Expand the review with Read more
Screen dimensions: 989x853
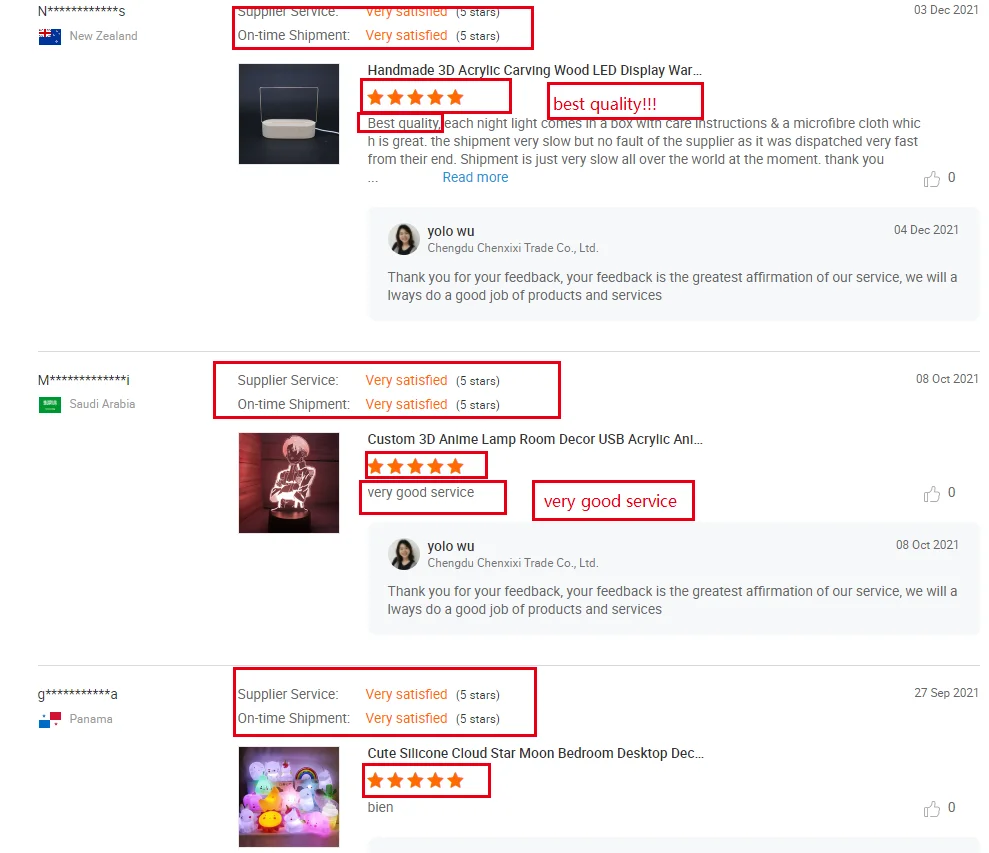point(475,177)
